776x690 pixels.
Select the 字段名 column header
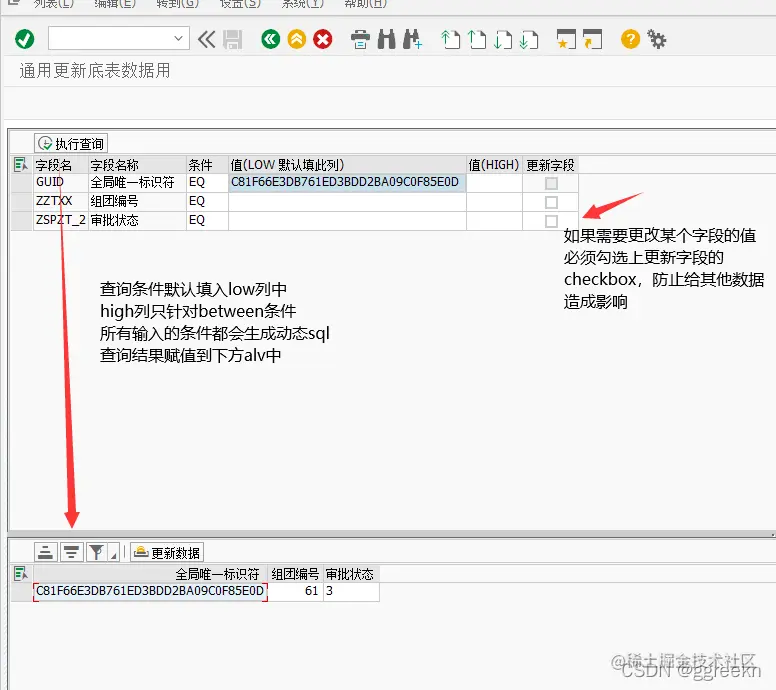pos(60,165)
